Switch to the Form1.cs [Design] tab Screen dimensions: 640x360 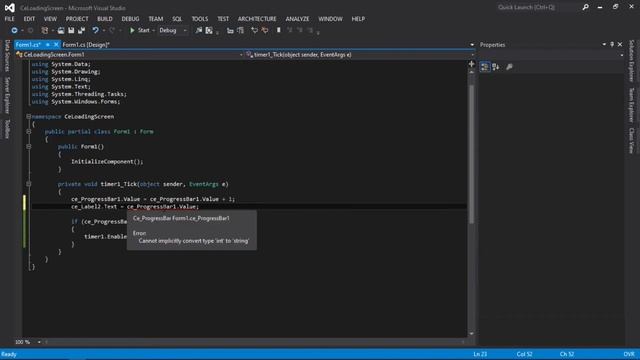click(86, 44)
